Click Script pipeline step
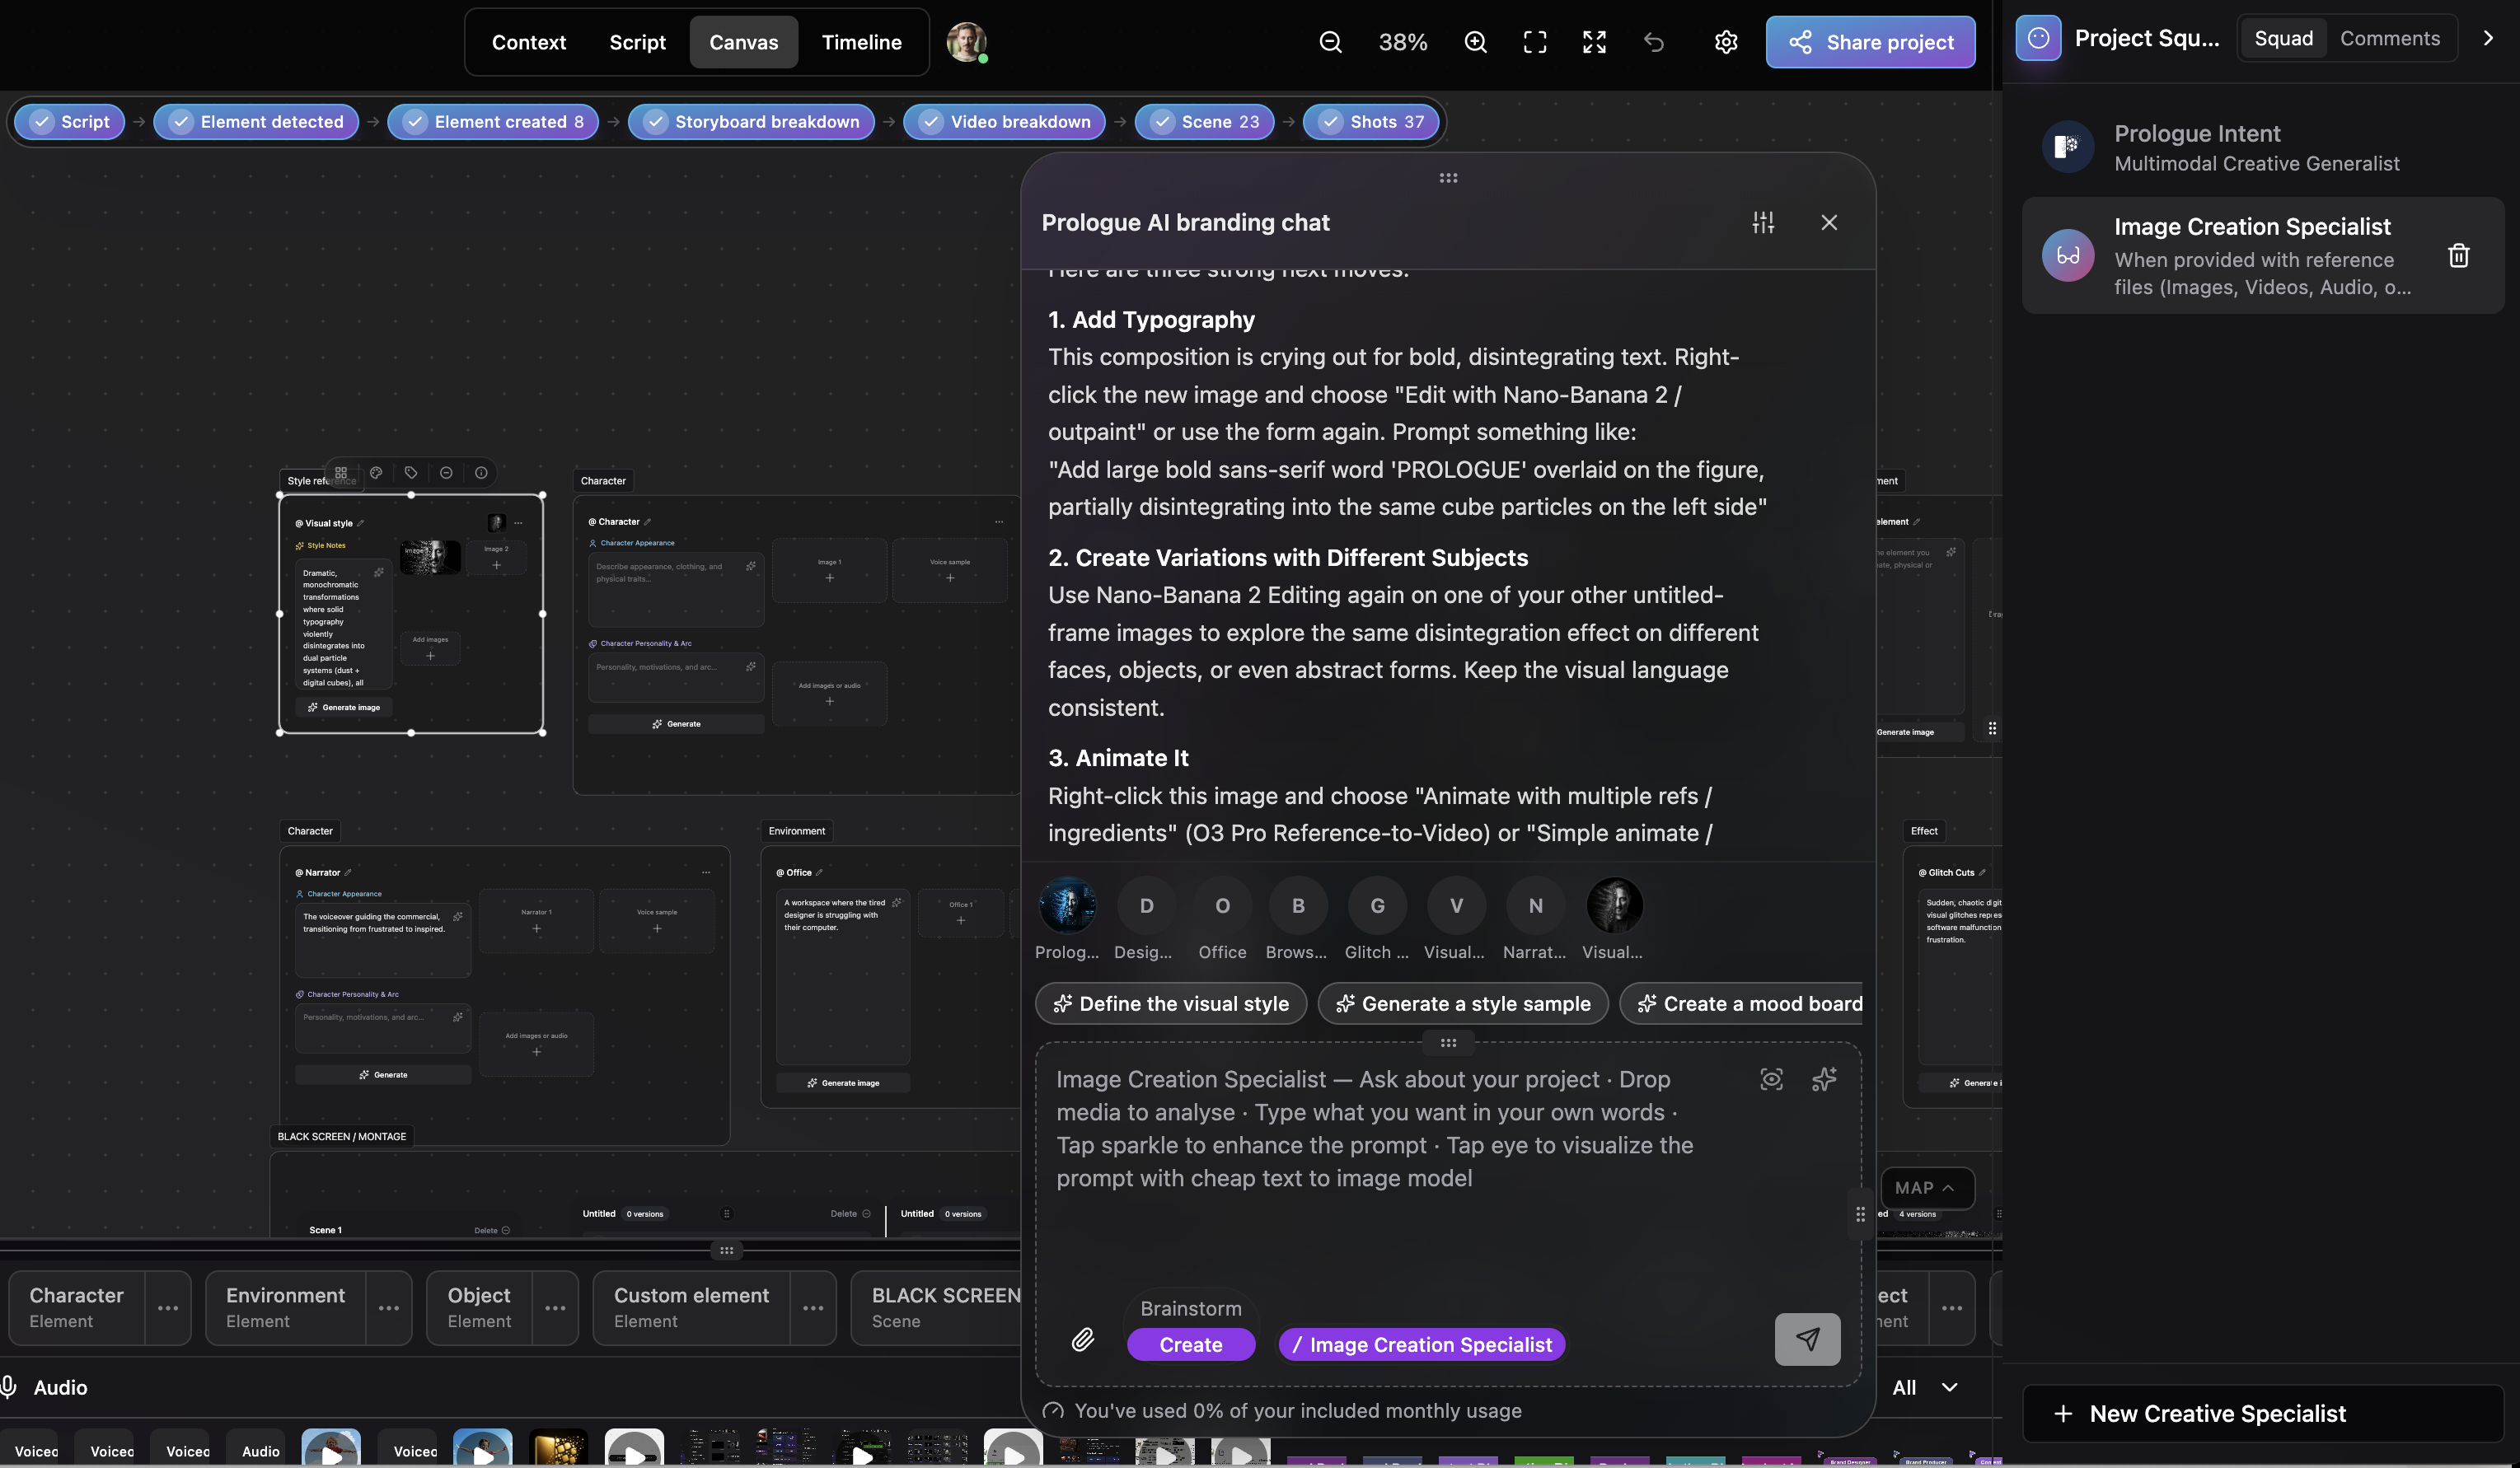Image resolution: width=2520 pixels, height=1468 pixels. [69, 122]
